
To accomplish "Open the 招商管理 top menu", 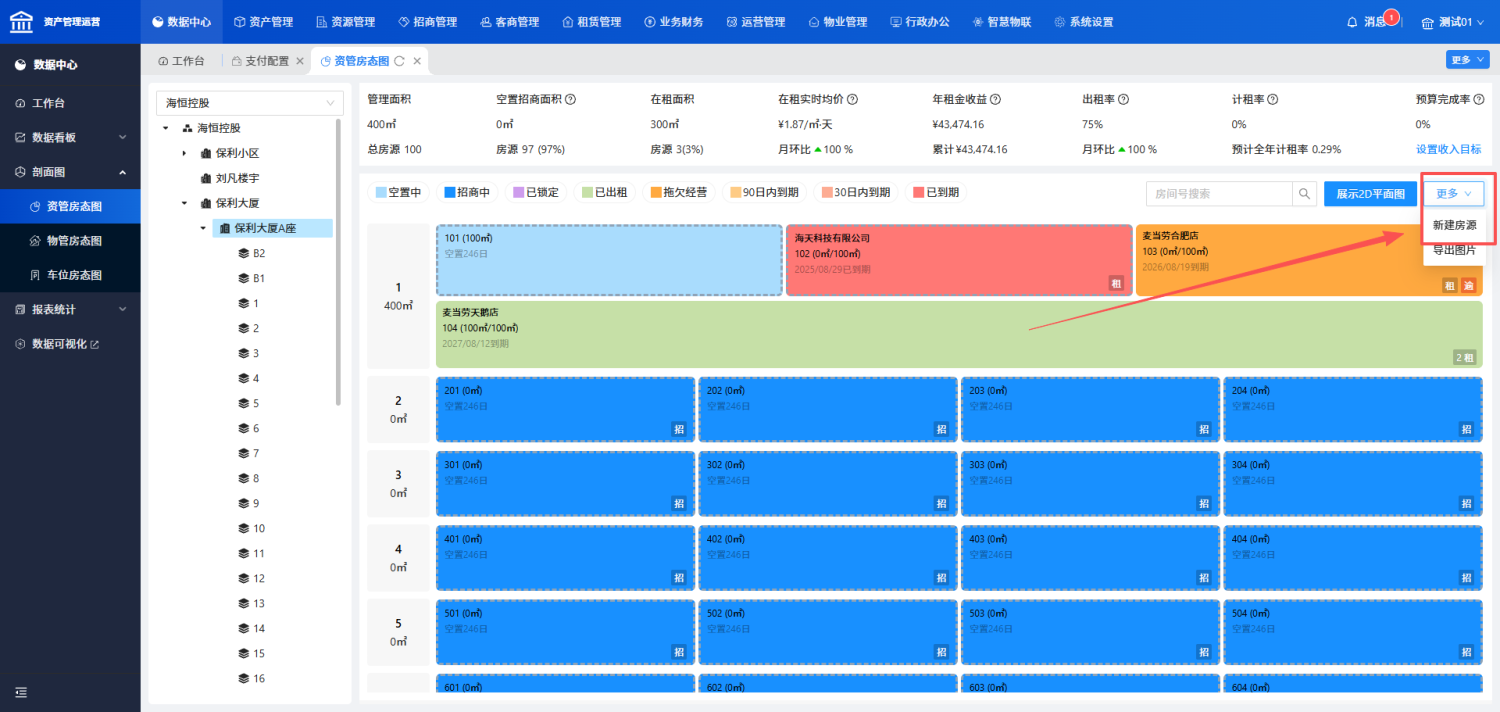I will (x=427, y=22).
